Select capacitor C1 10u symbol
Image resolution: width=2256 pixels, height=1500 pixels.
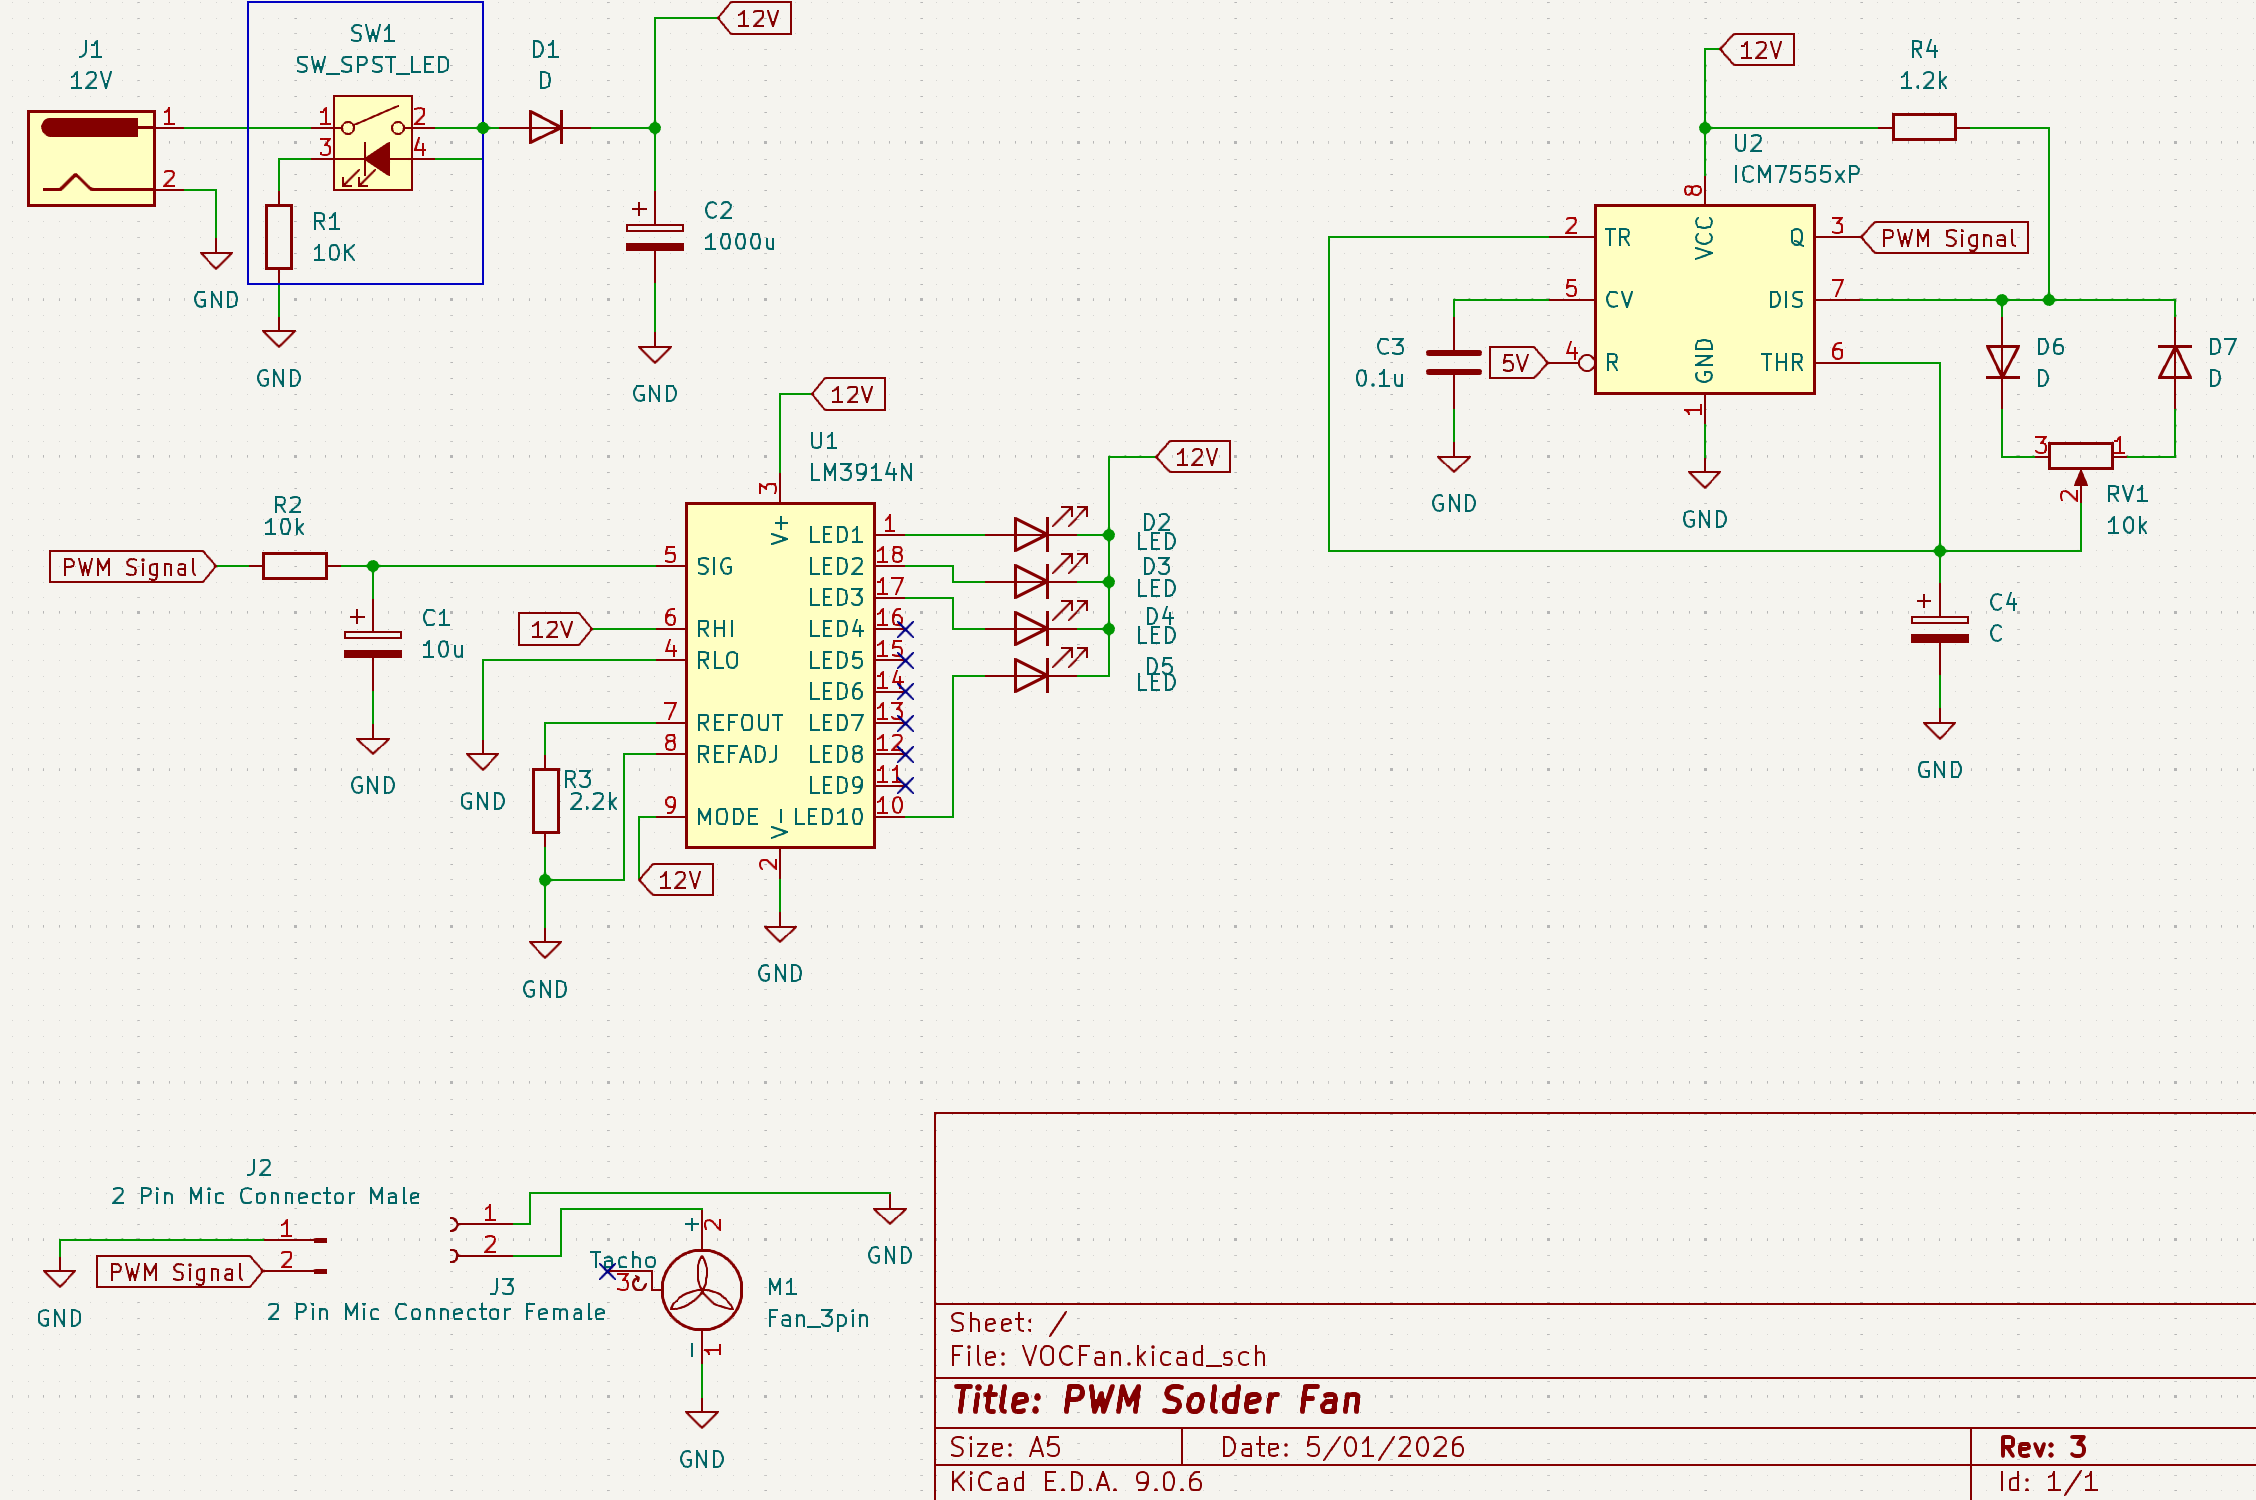373,645
